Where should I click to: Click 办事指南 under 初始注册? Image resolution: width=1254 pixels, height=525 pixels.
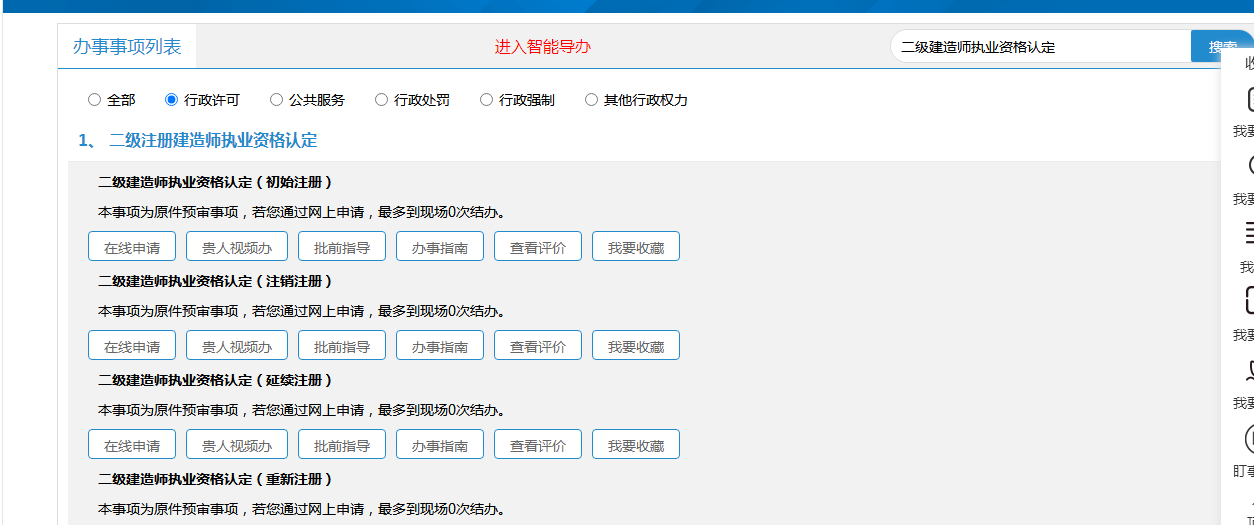coord(440,247)
